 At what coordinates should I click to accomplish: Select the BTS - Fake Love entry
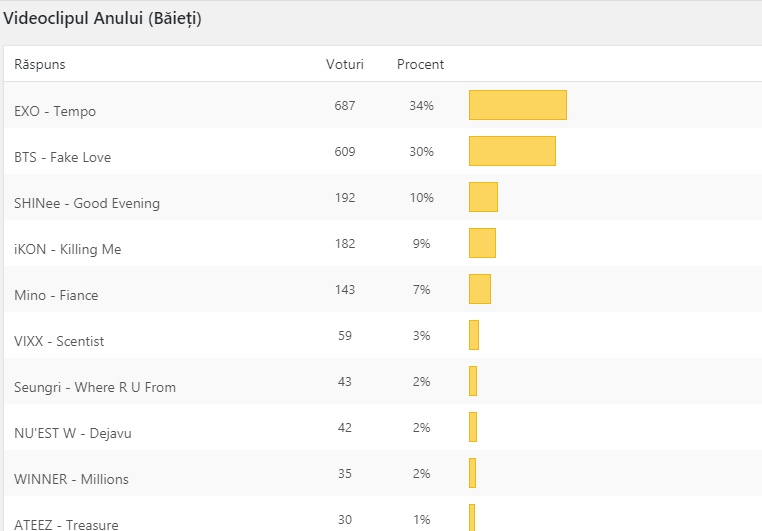(62, 157)
